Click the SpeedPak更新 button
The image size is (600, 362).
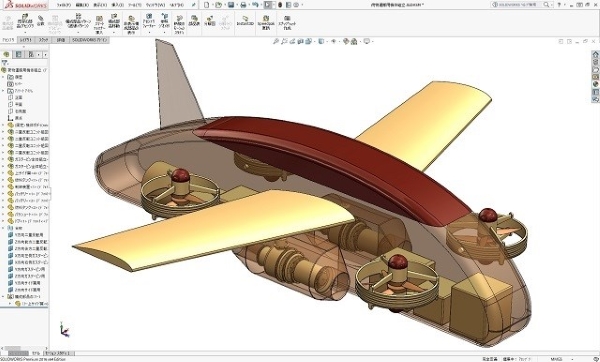point(266,22)
